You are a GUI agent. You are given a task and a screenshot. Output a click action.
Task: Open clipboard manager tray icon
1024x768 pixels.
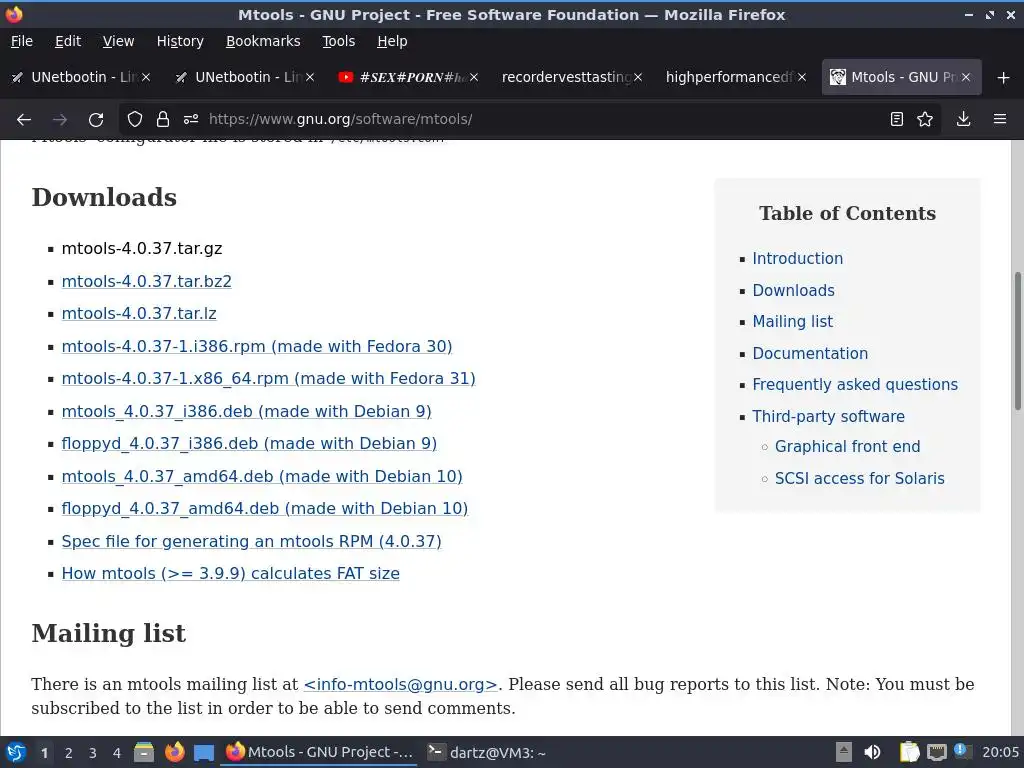[x=909, y=752]
